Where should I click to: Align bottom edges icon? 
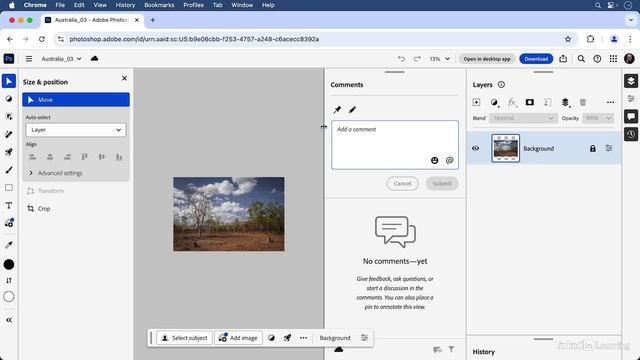tap(119, 157)
